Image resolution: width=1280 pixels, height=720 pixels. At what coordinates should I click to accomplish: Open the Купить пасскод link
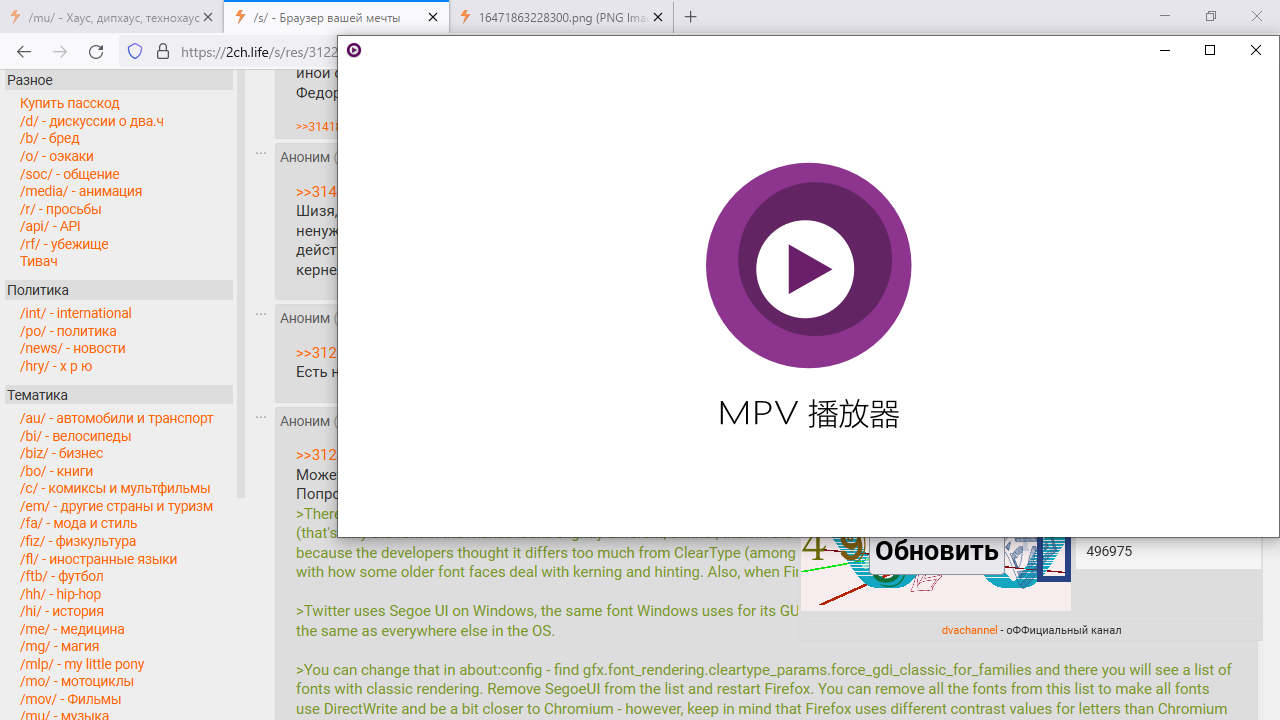coord(70,103)
